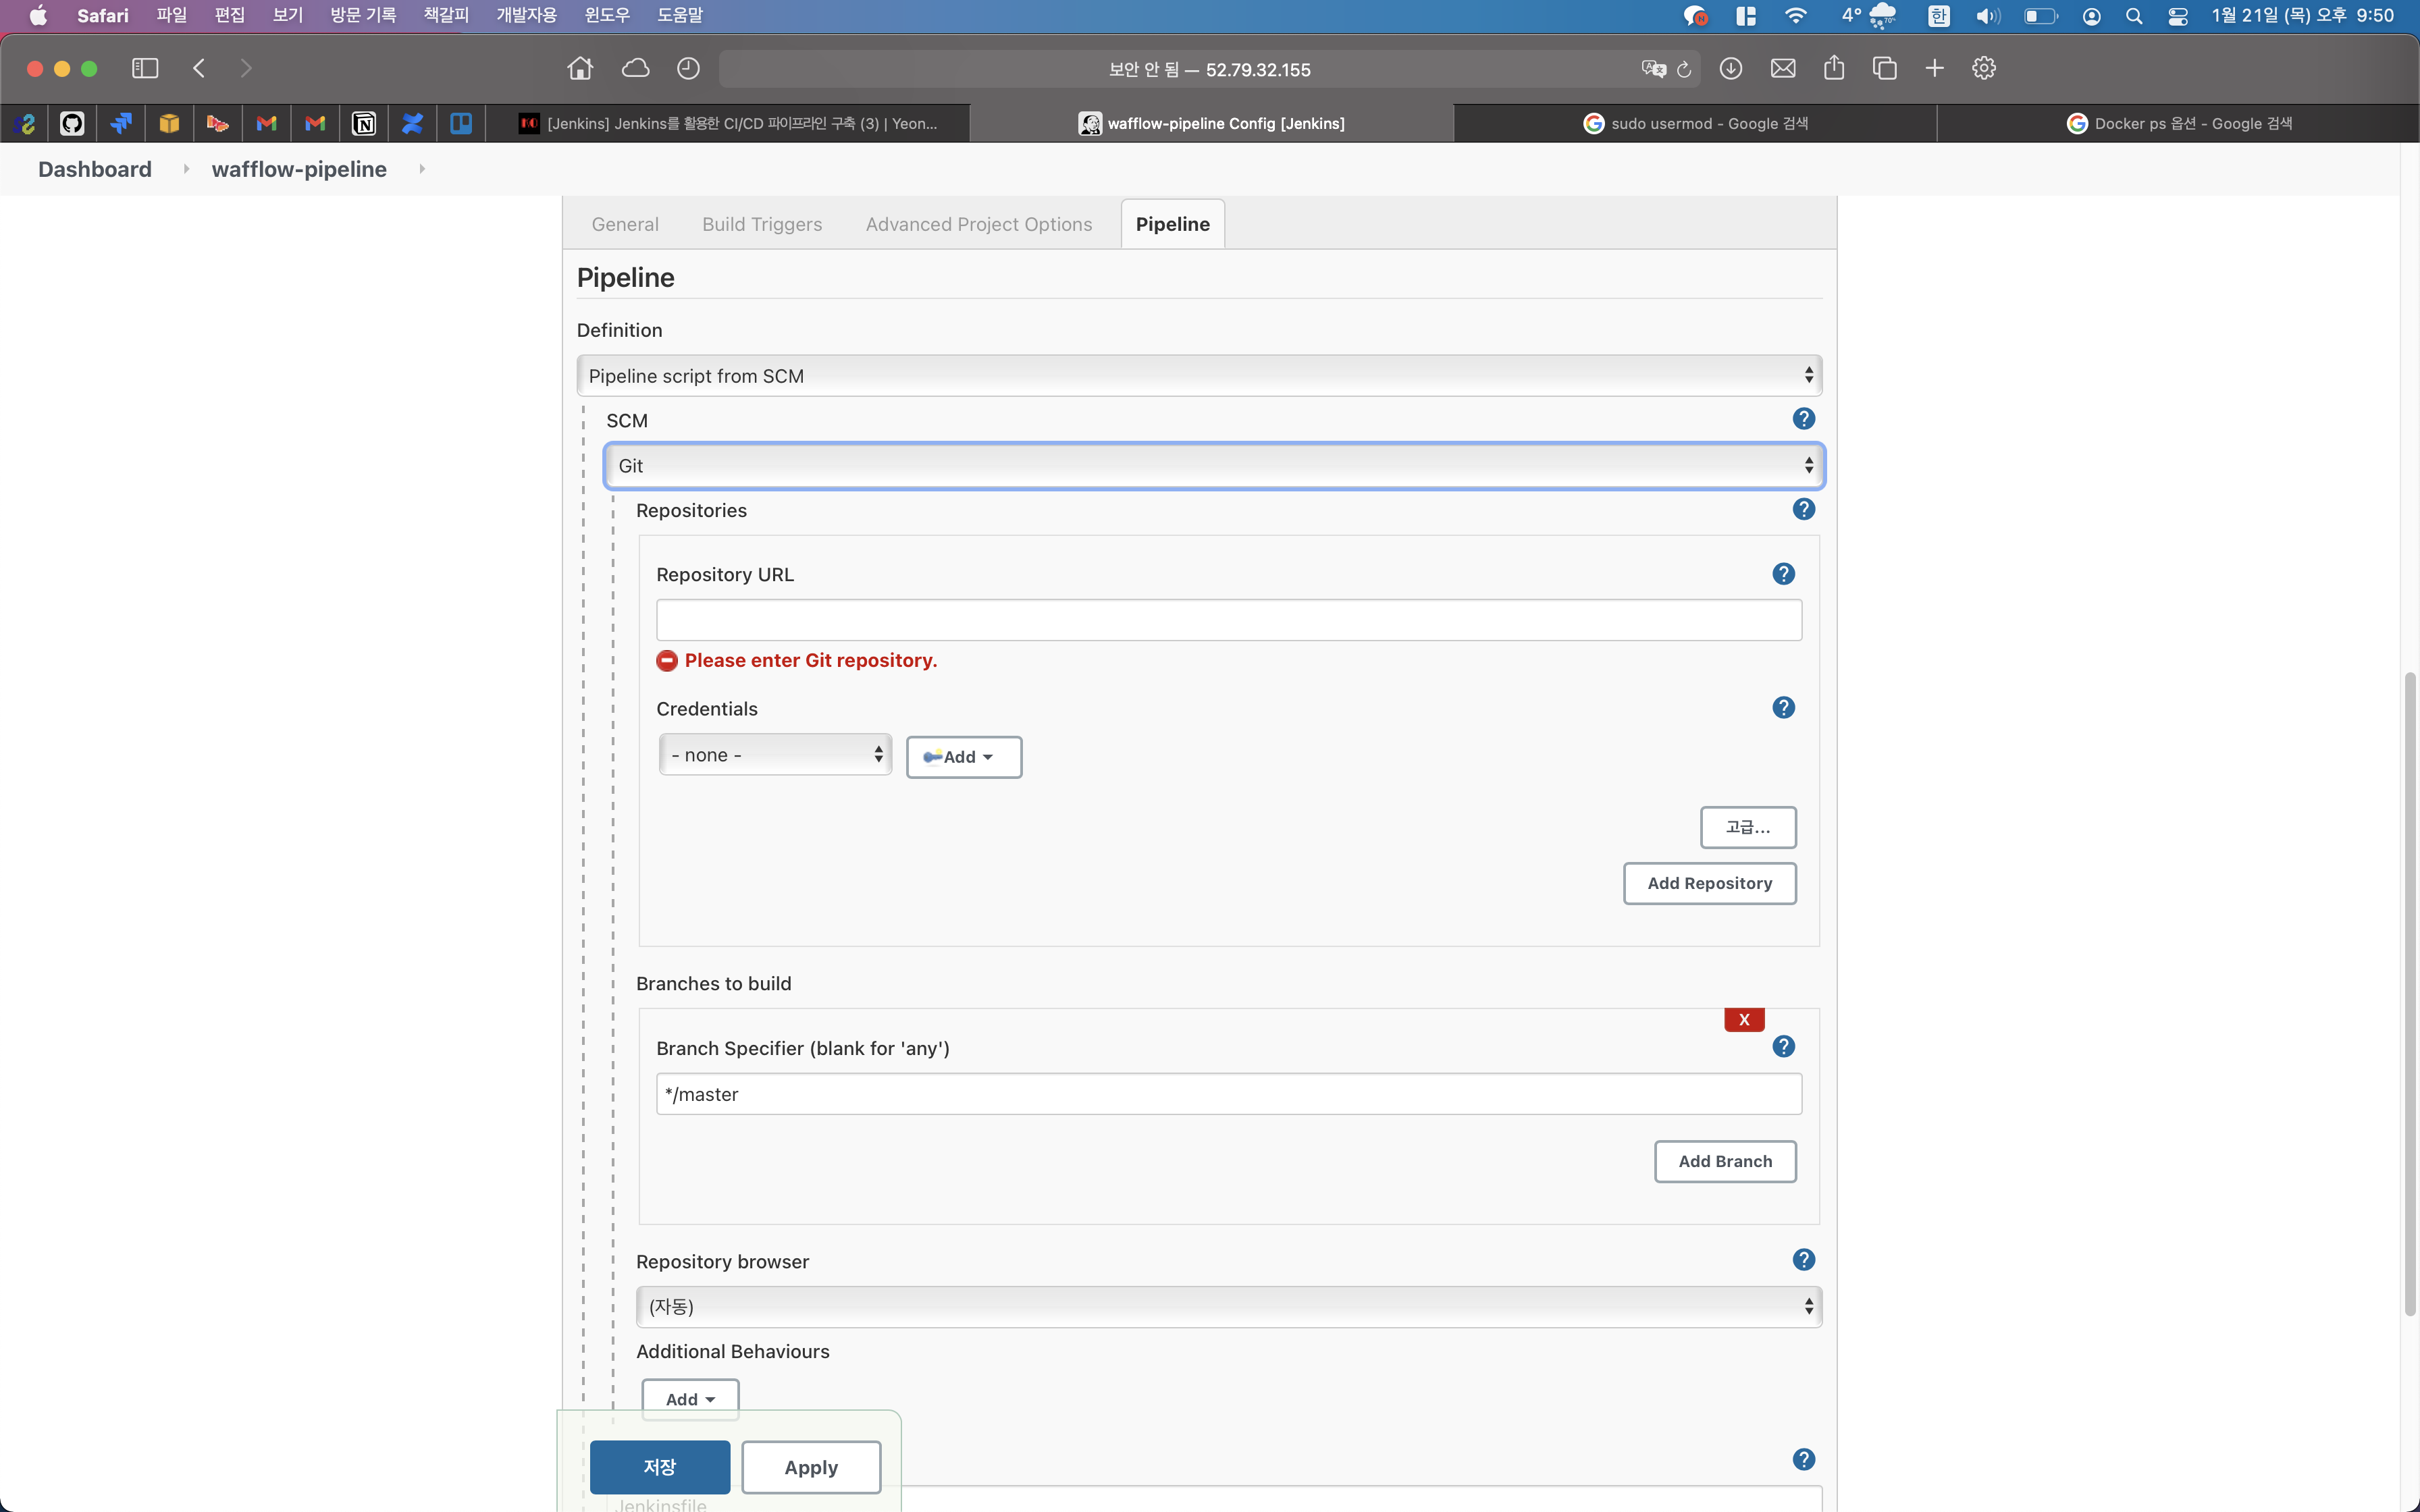Open the 개발자용 menu

(526, 16)
